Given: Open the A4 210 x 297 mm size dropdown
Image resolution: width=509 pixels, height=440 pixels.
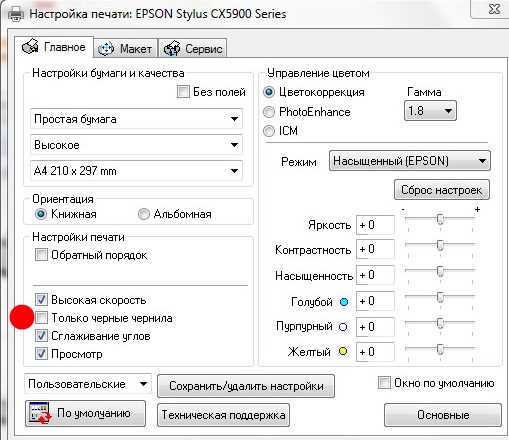Looking at the screenshot, I should [x=136, y=171].
